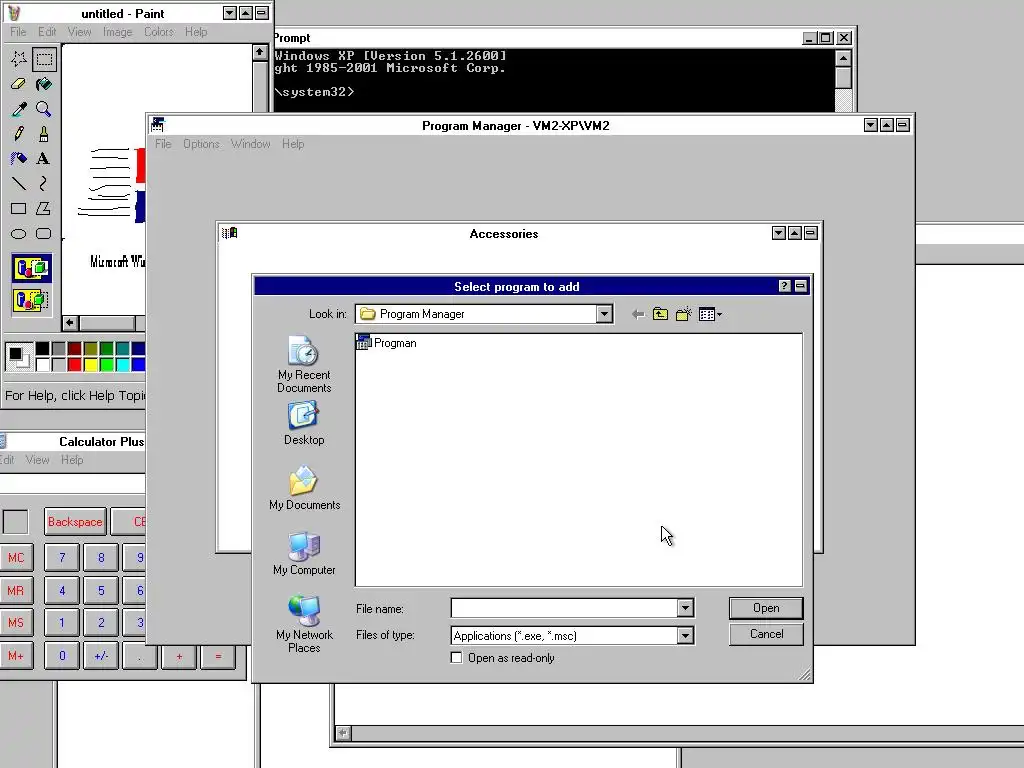
Task: Click the Cancel button in the dialog
Action: coord(766,634)
